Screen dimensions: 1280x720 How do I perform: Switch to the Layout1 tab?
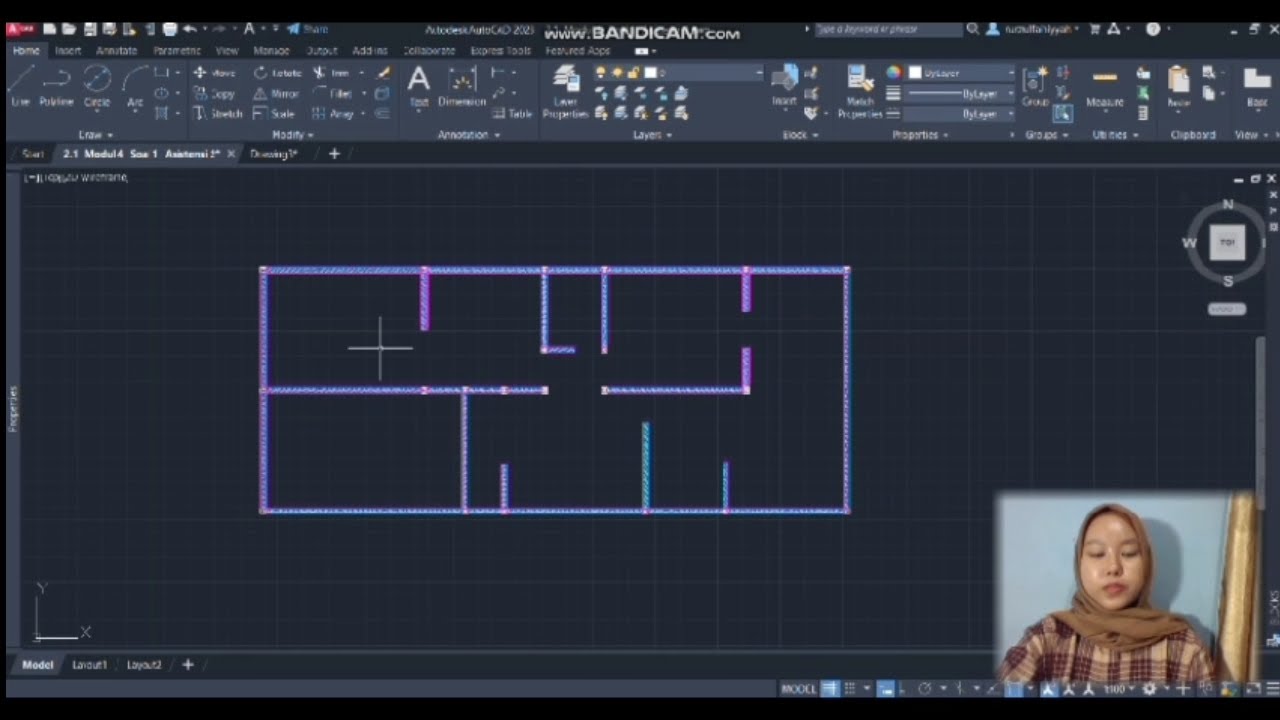tap(89, 665)
